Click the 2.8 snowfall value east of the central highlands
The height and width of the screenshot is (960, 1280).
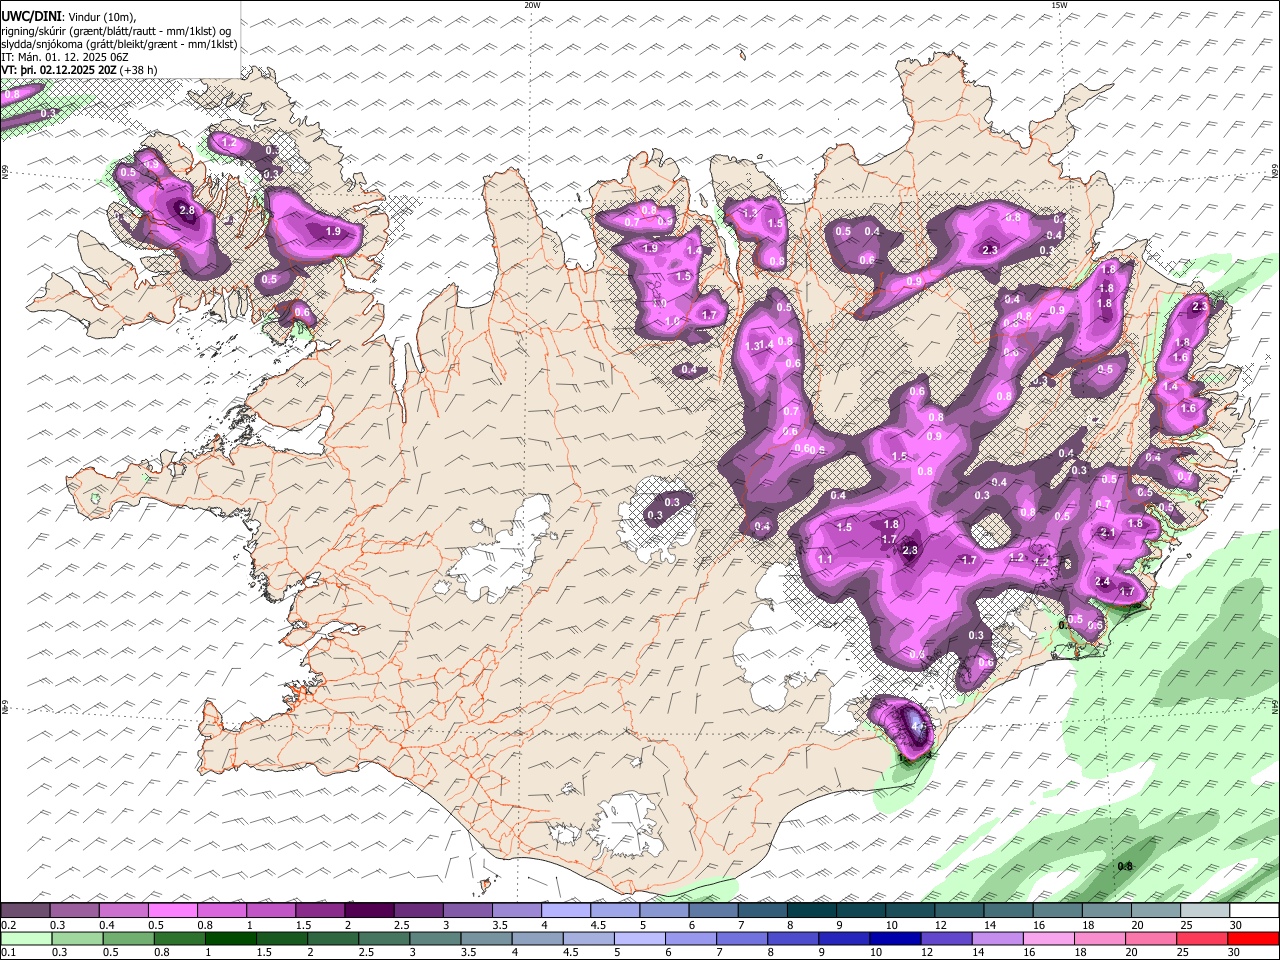pyautogui.click(x=910, y=550)
